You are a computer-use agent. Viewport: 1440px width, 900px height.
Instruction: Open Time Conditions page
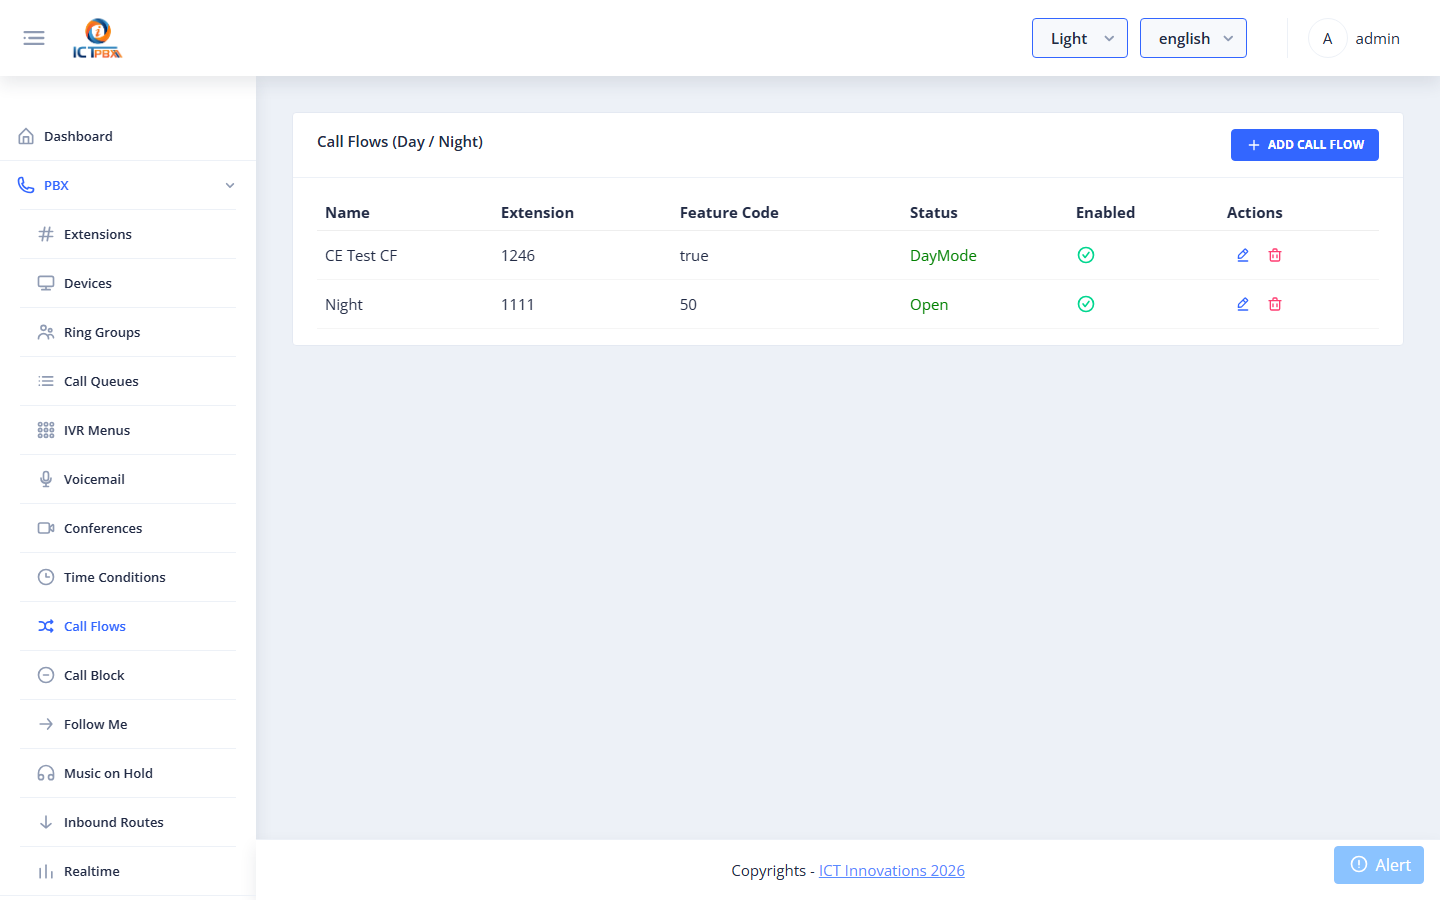pos(115,577)
